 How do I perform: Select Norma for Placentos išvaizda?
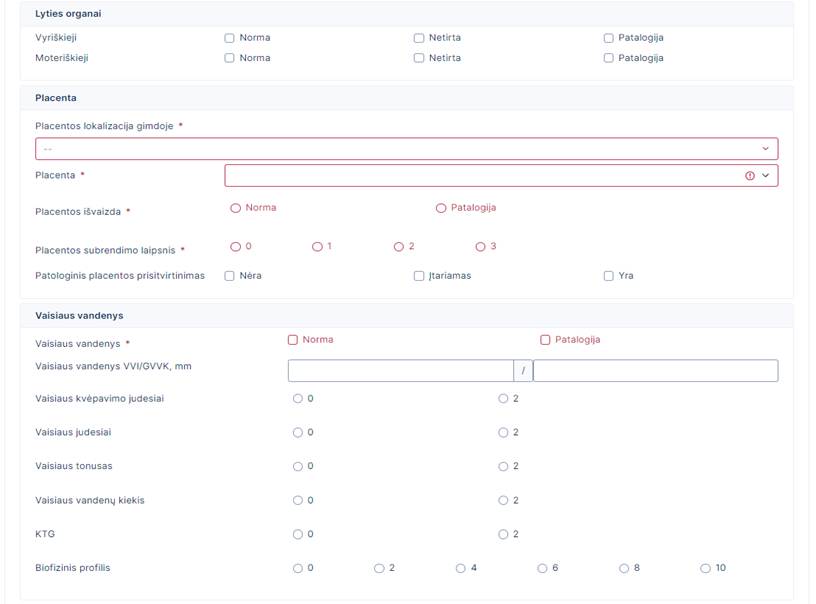pos(236,208)
